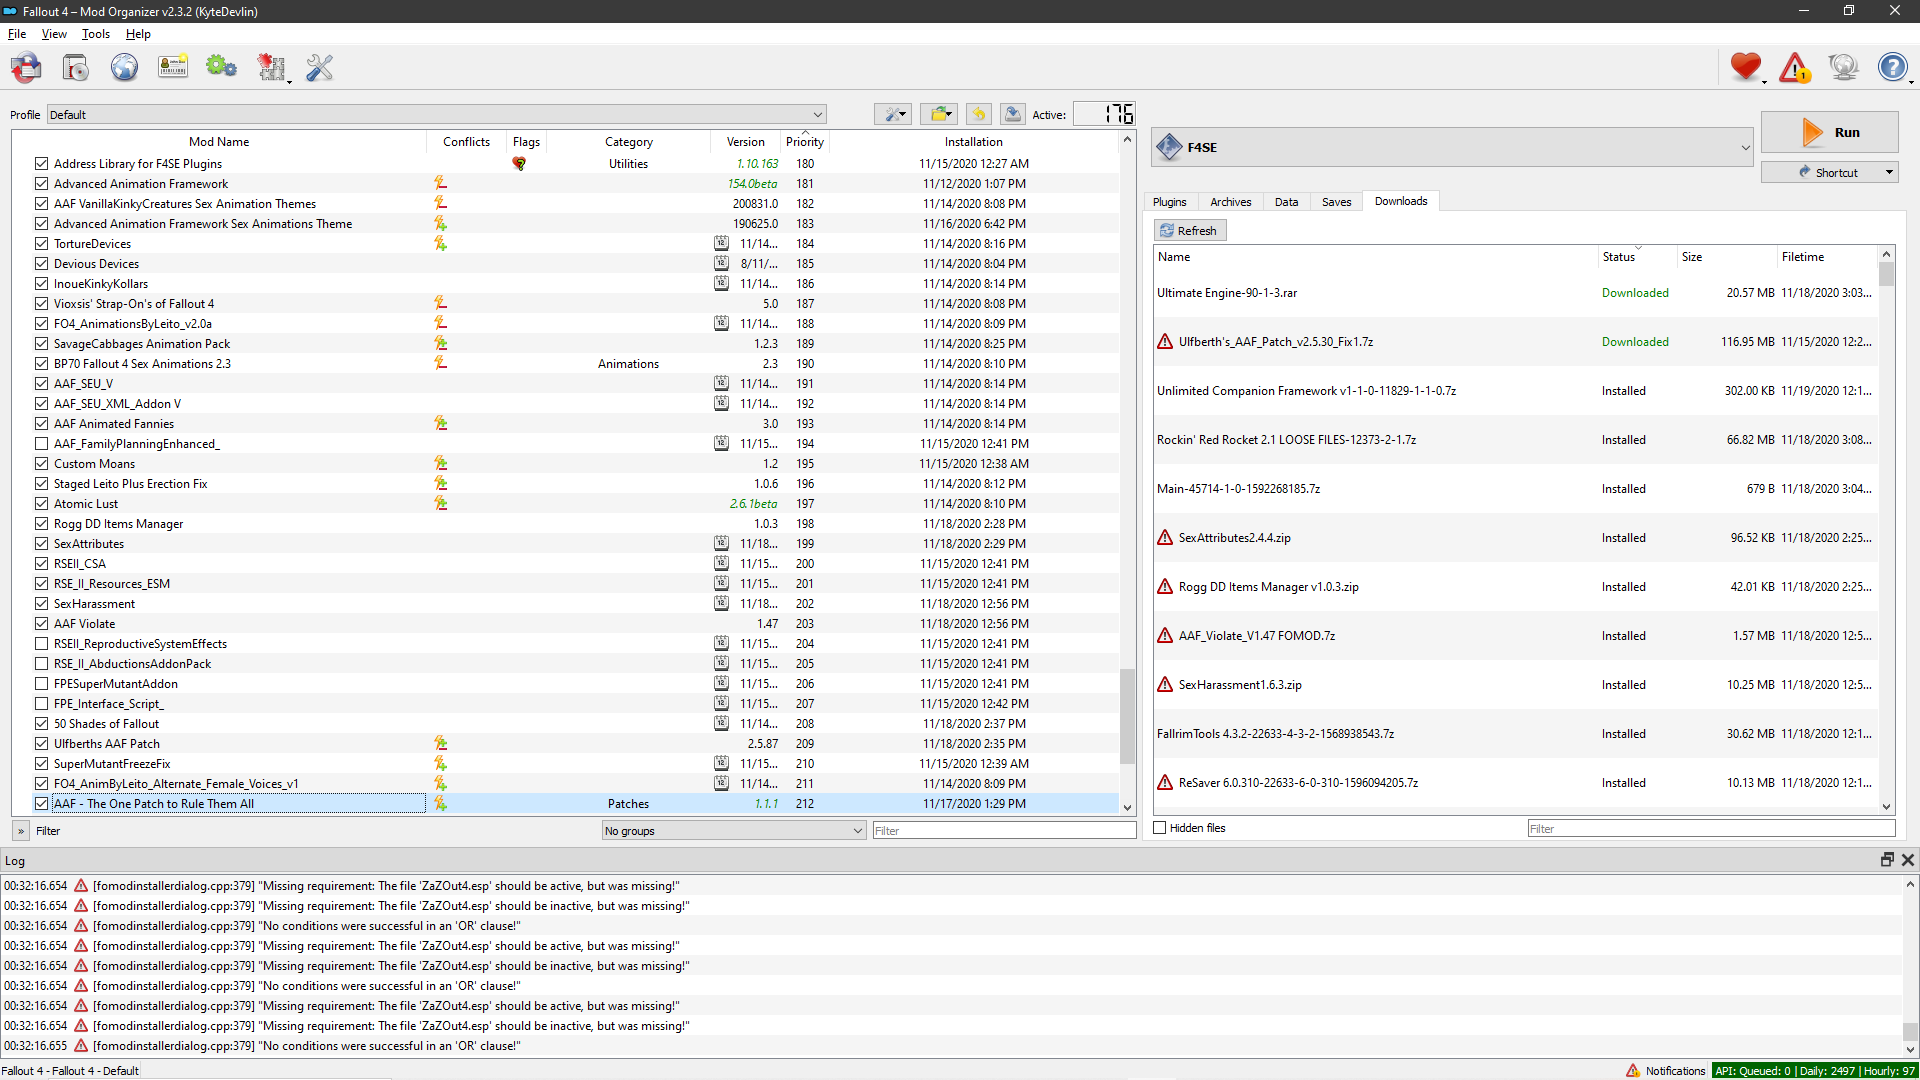Uncheck the Address Library for F4SE Plugins mod
The image size is (1920, 1080).
tap(41, 164)
